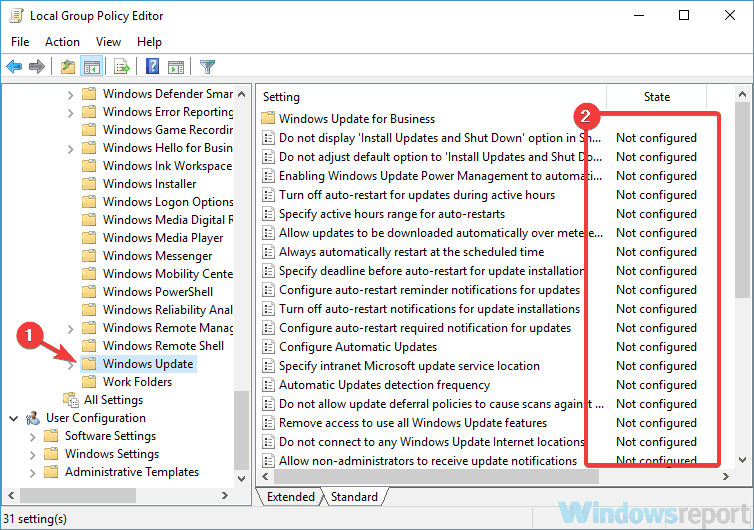Click the tree pane horizontal scroll right arrow
Viewport: 754px width, 530px height.
coord(225,495)
